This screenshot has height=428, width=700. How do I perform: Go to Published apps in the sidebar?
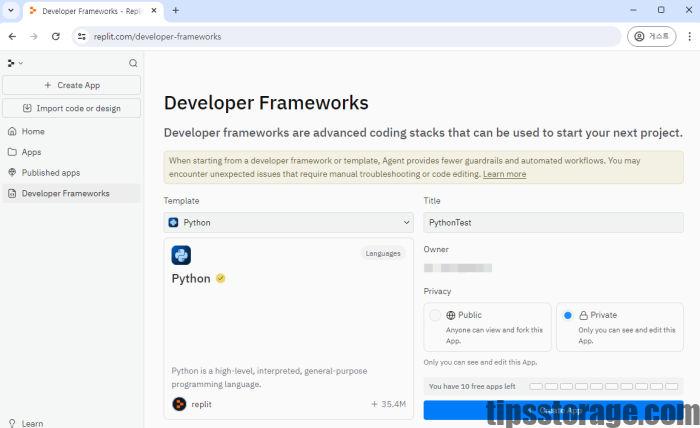50,172
